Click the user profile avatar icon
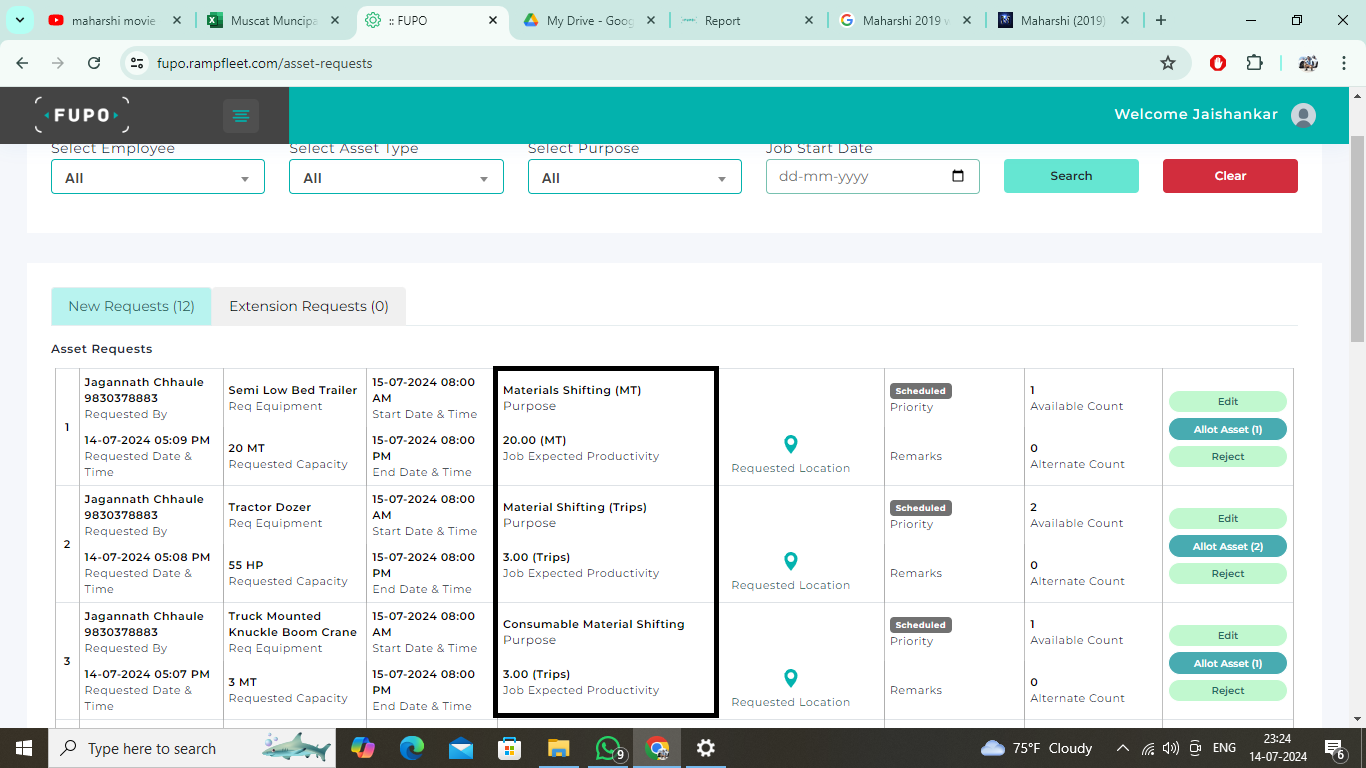Screen dimensions: 1366x768 point(1303,115)
